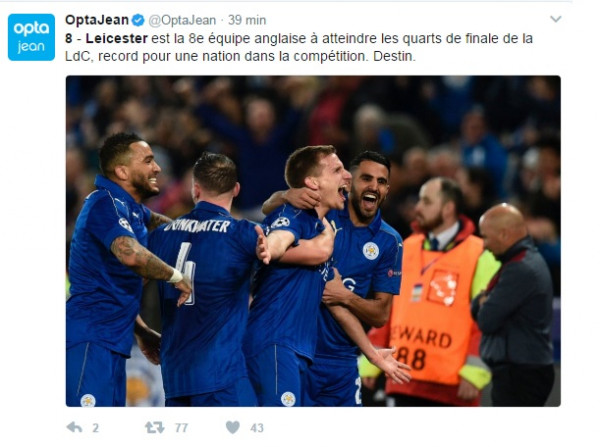The image size is (600, 447).
Task: Click the bald man at photo's right edge
Action: (514, 304)
